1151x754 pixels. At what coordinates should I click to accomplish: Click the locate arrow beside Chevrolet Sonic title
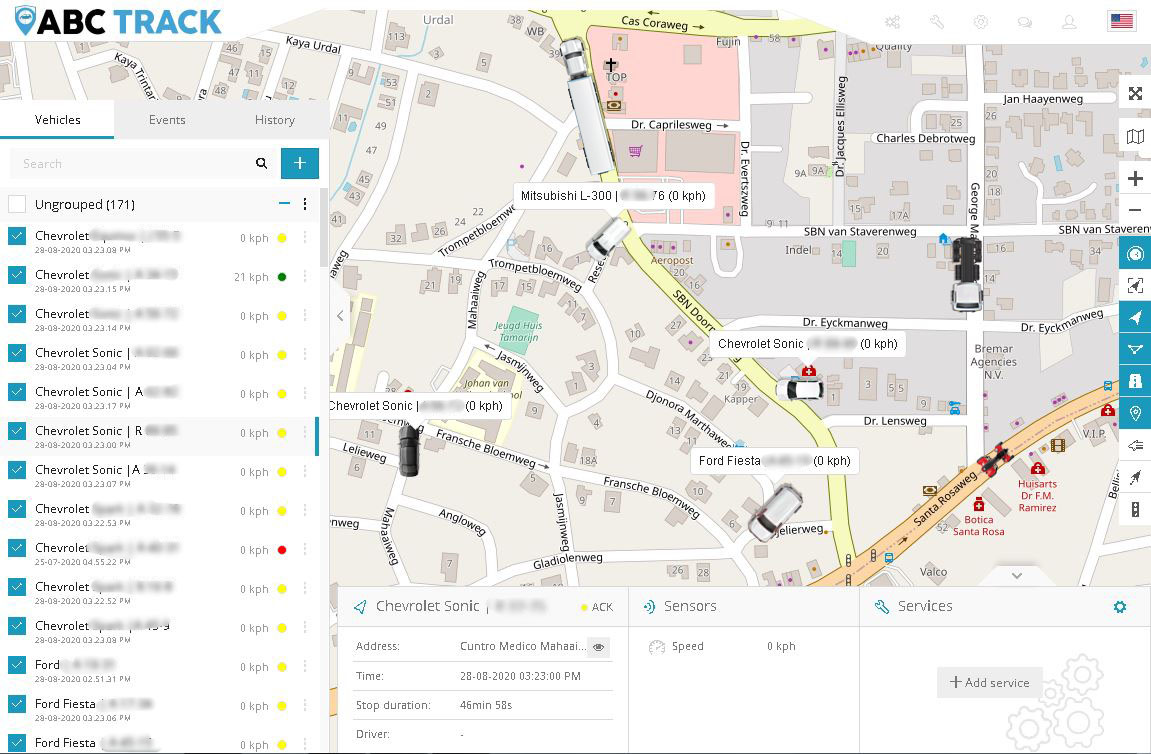(x=360, y=606)
